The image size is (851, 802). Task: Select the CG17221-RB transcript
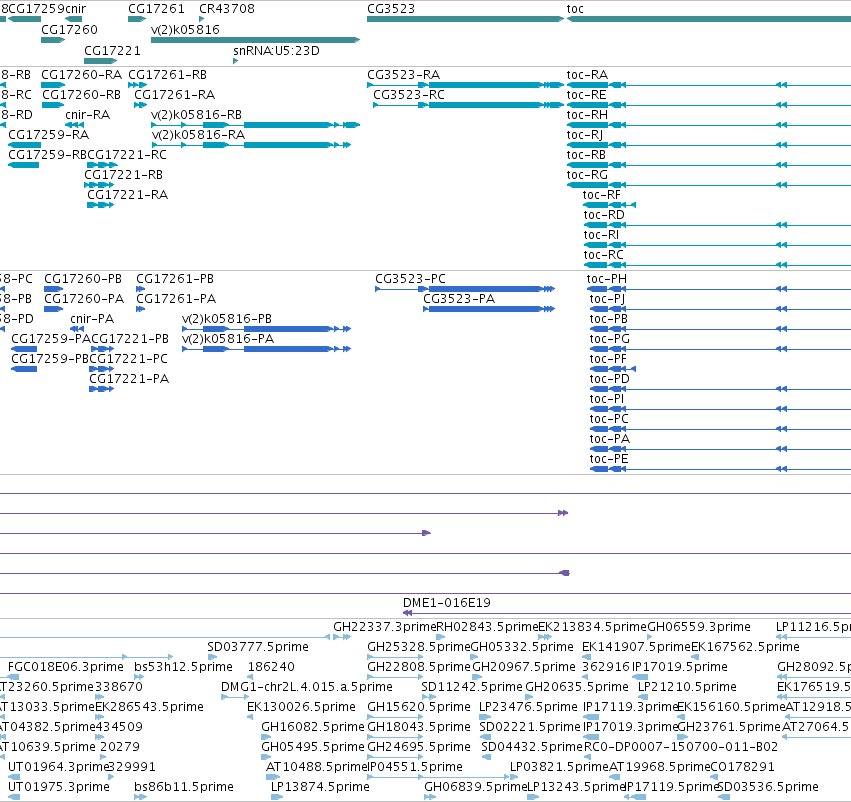(99, 185)
